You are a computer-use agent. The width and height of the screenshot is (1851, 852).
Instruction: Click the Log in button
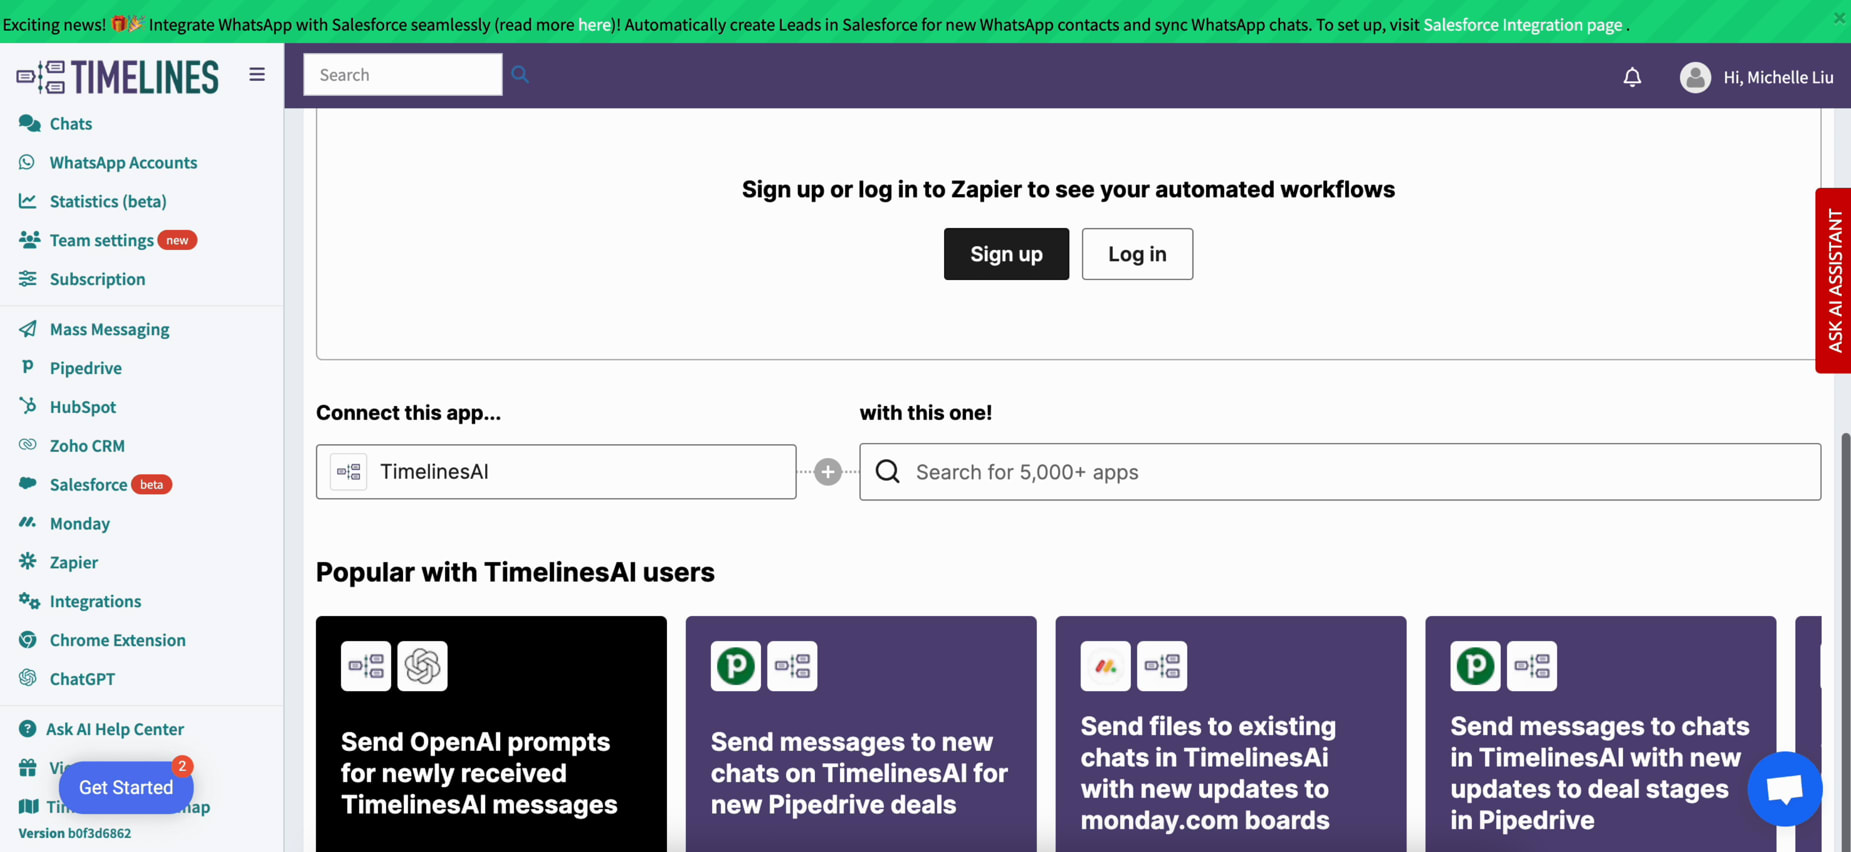[1137, 254]
